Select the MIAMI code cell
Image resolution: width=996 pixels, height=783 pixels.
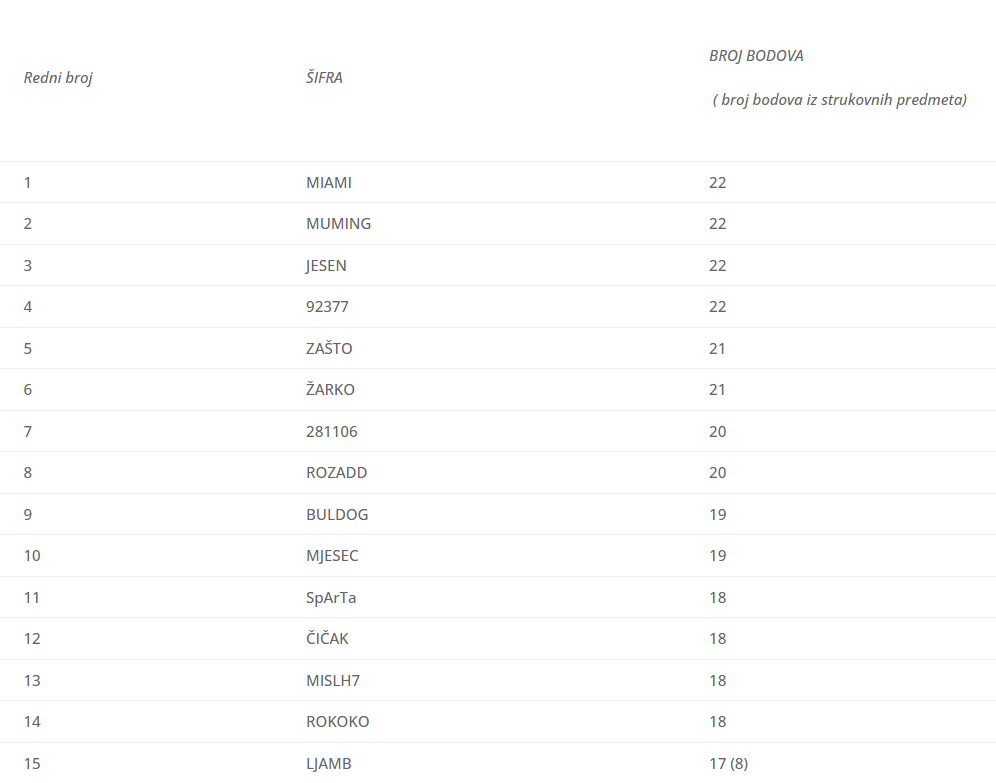(329, 183)
